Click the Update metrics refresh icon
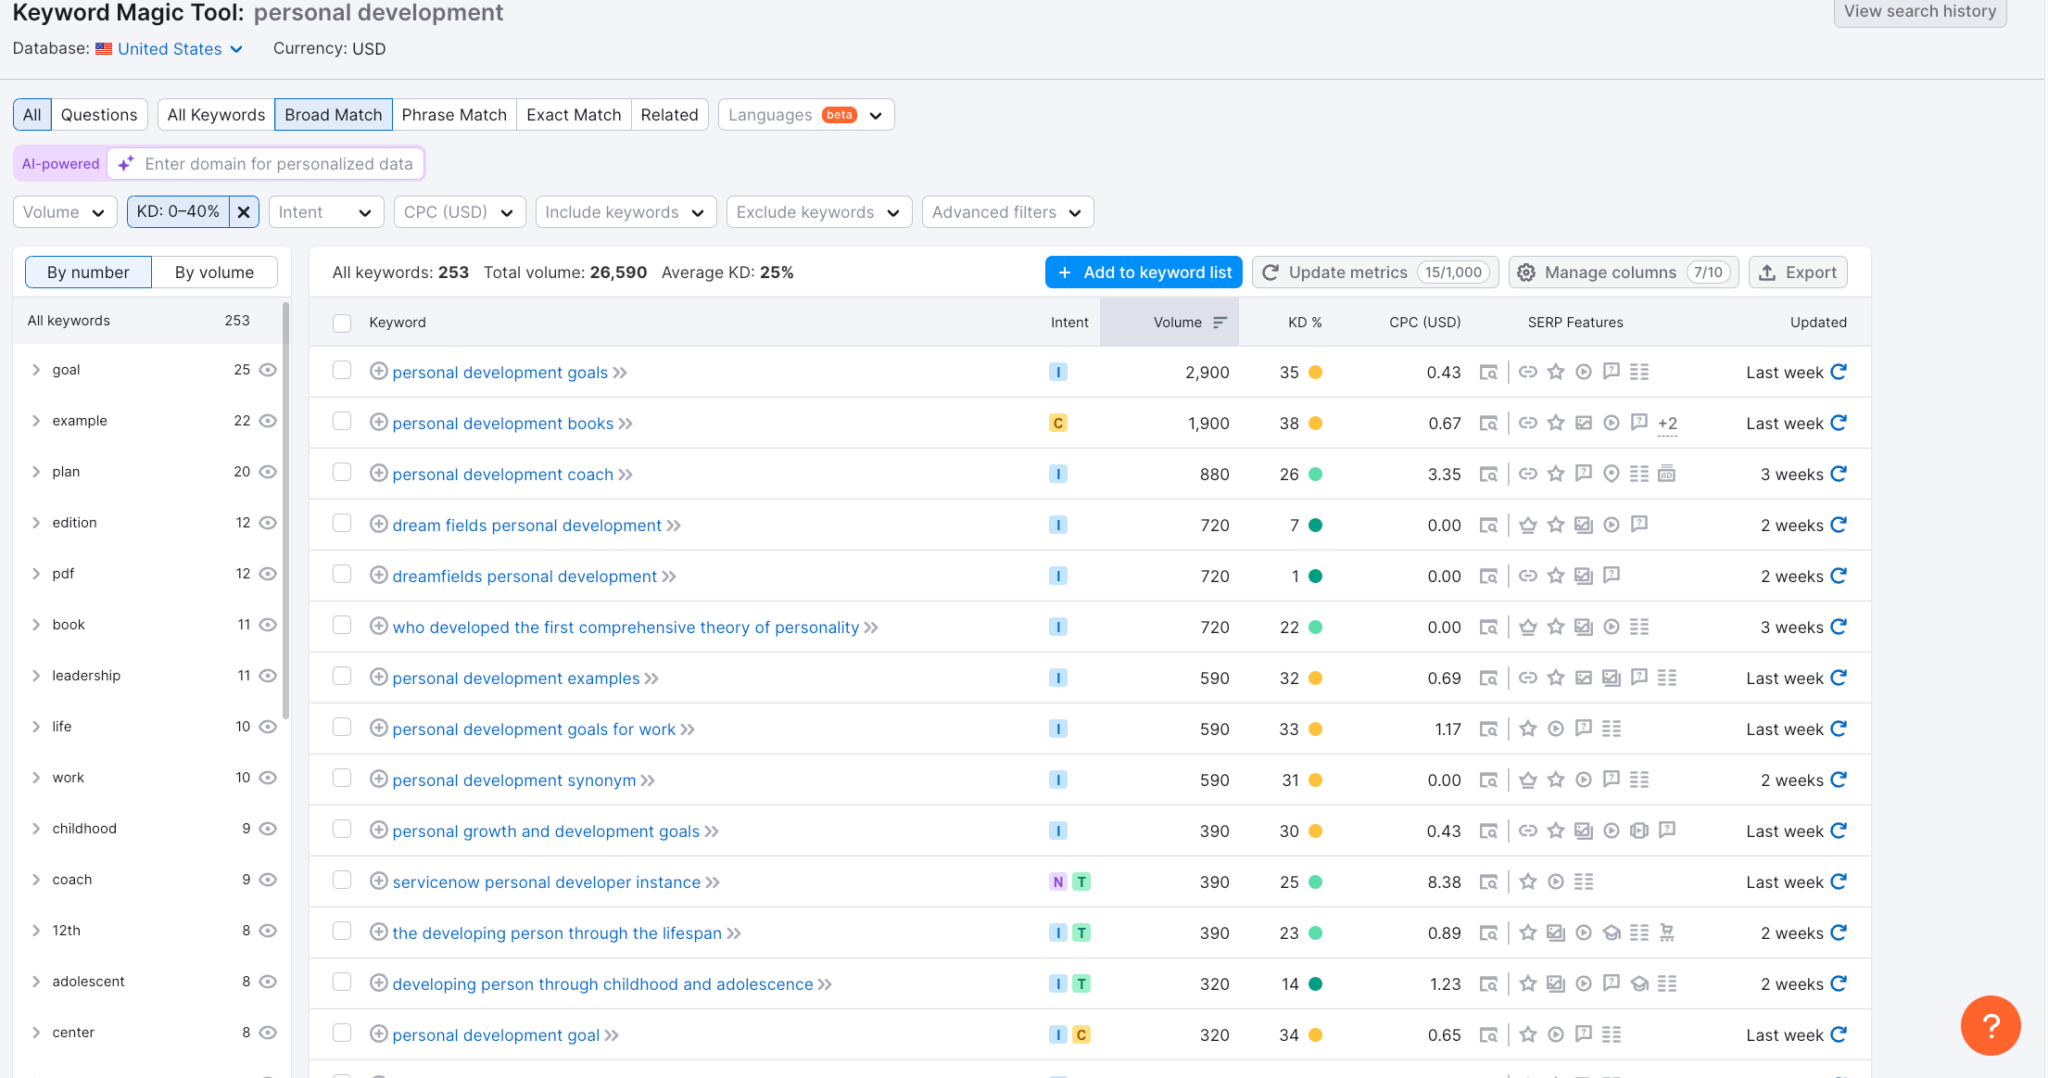2048x1078 pixels. (1270, 272)
